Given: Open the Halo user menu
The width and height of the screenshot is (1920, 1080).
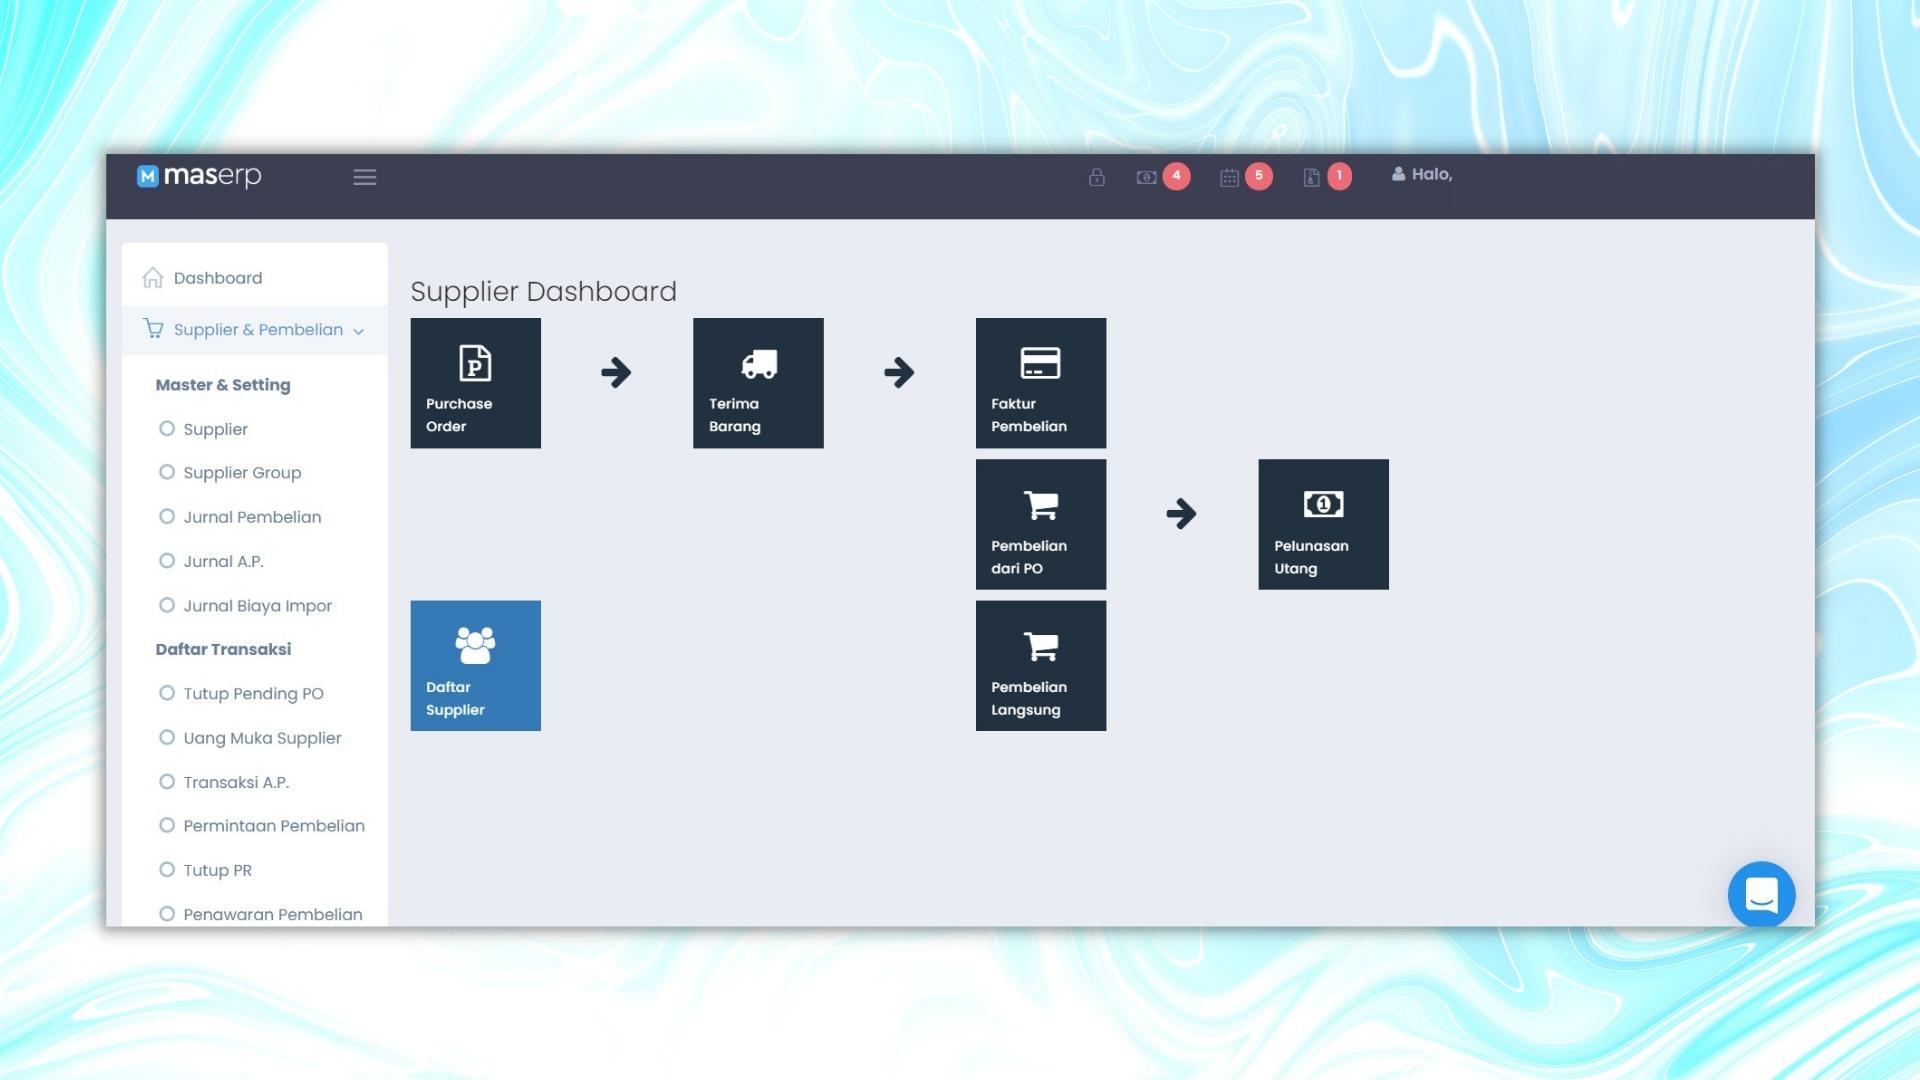Looking at the screenshot, I should click(x=1422, y=174).
